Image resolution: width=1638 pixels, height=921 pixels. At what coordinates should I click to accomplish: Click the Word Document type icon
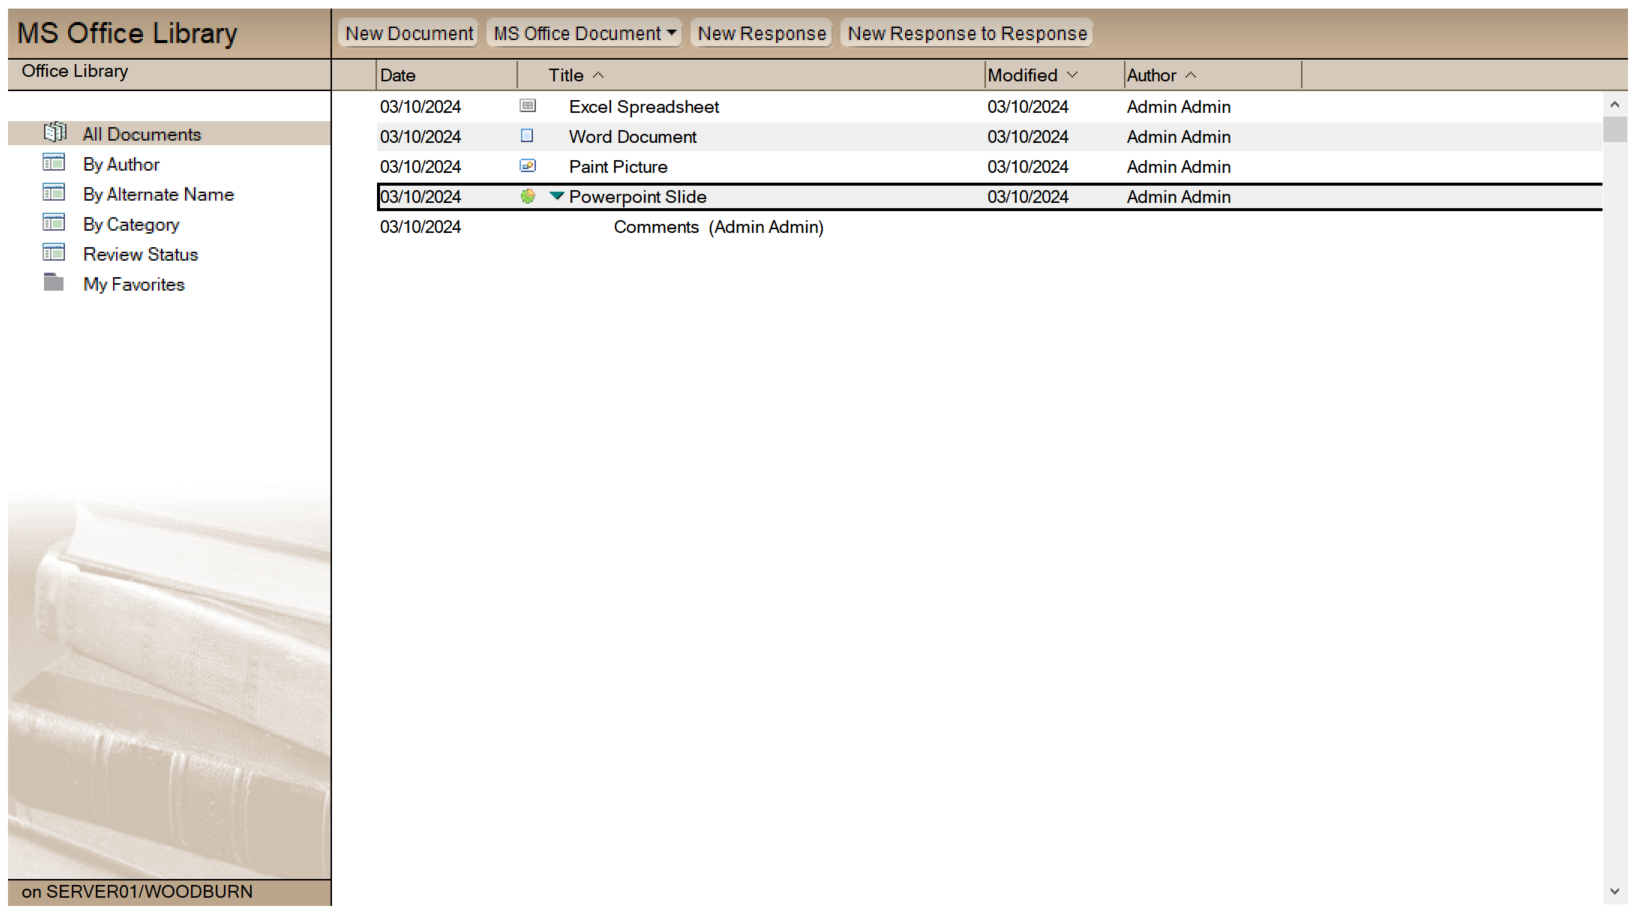(527, 136)
